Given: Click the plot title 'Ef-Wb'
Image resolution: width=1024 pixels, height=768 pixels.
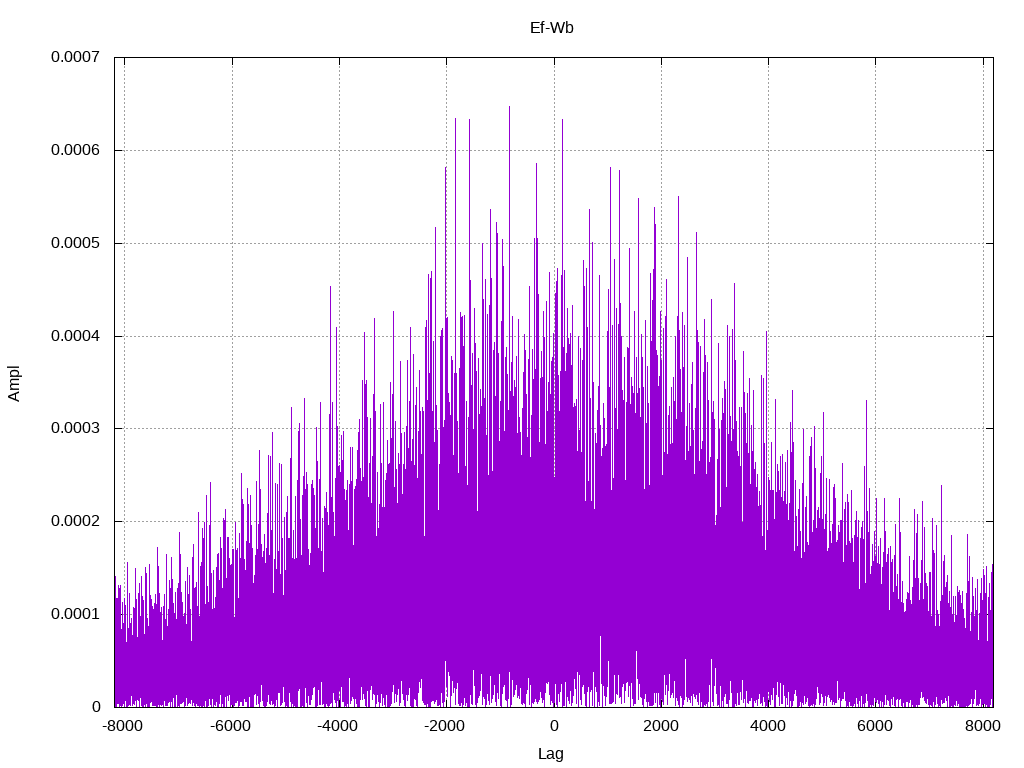Looking at the screenshot, I should pyautogui.click(x=552, y=27).
